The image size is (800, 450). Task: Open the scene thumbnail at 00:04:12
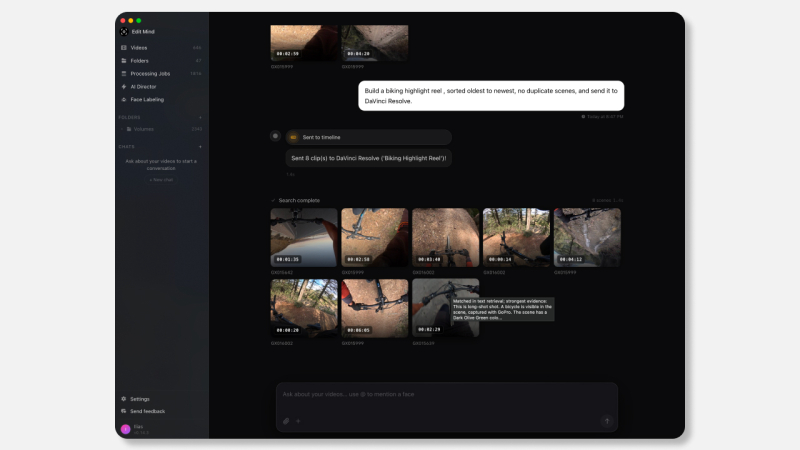click(587, 237)
